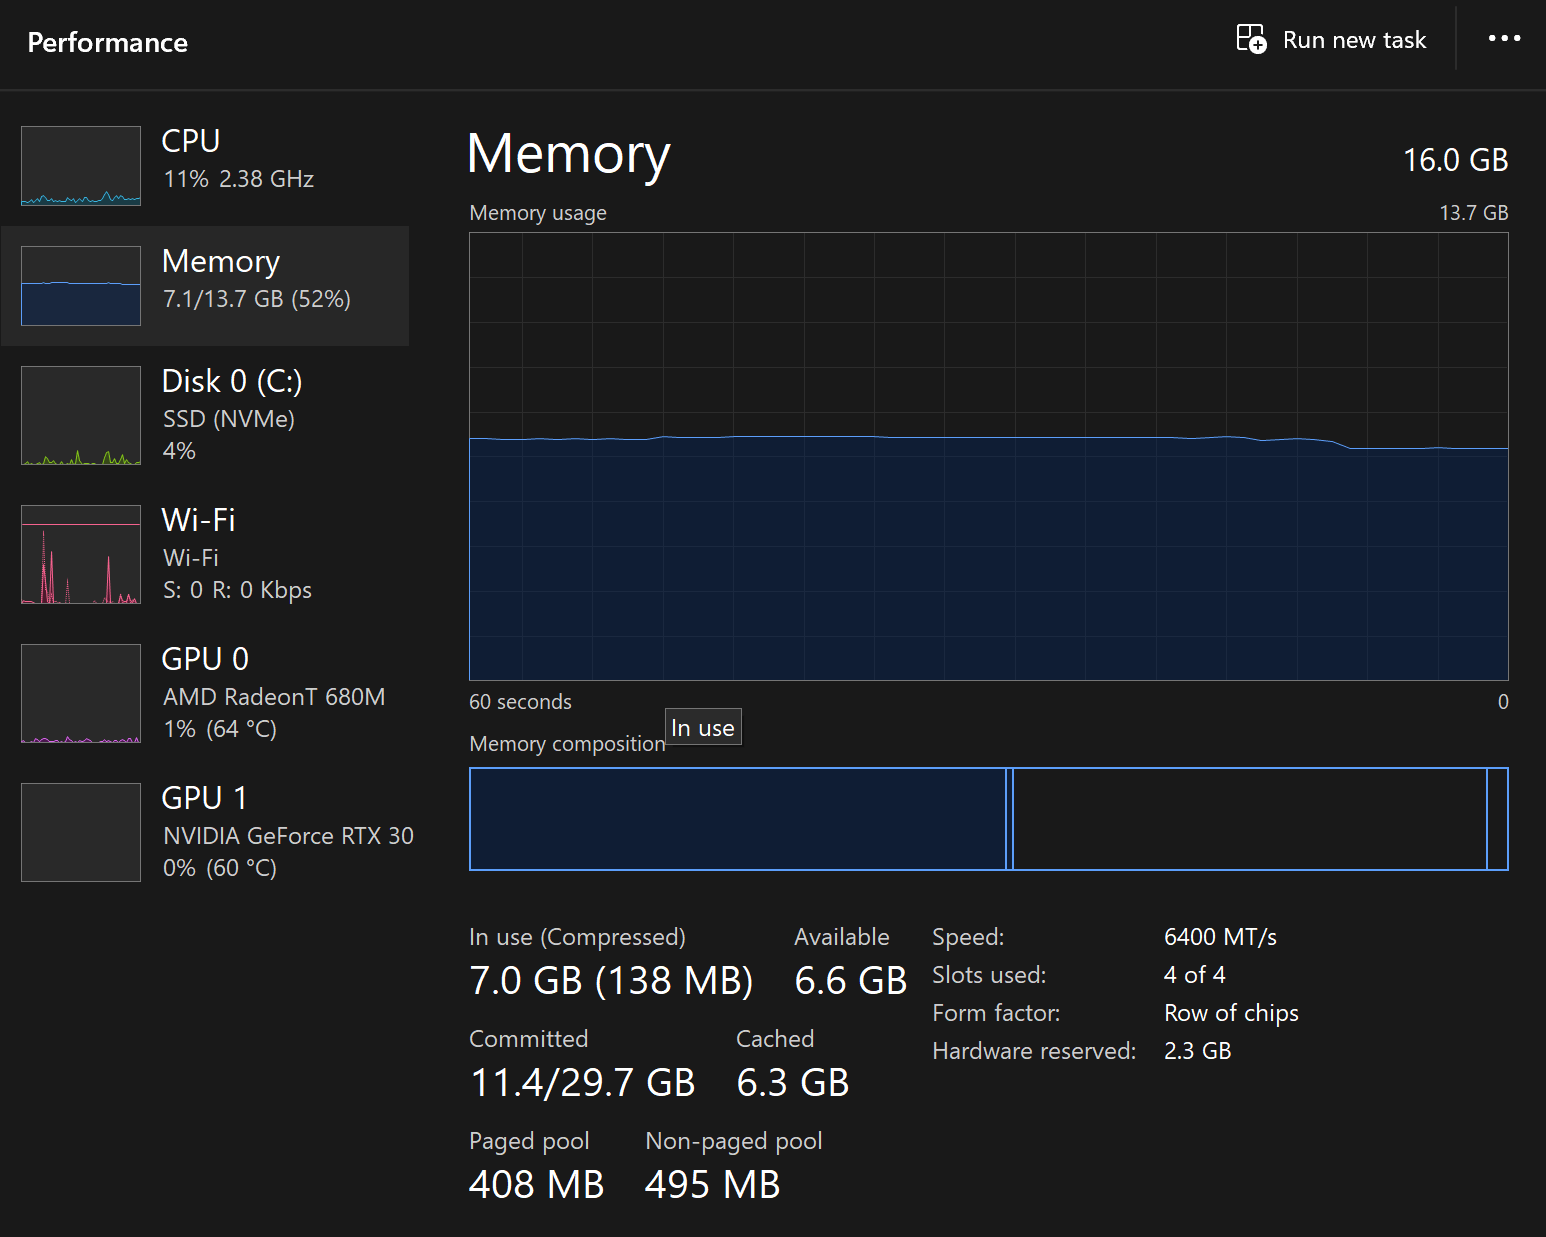Image resolution: width=1546 pixels, height=1237 pixels.
Task: Click the In use segment of memory composition
Action: pyautogui.click(x=737, y=819)
